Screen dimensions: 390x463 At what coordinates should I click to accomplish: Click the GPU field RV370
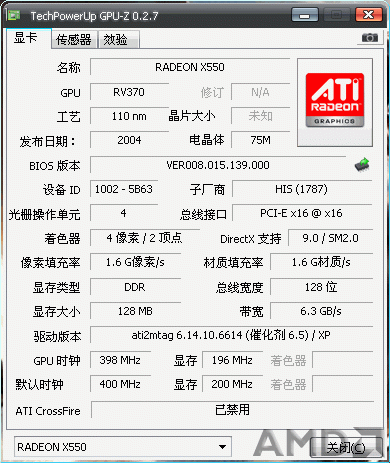[x=129, y=92]
